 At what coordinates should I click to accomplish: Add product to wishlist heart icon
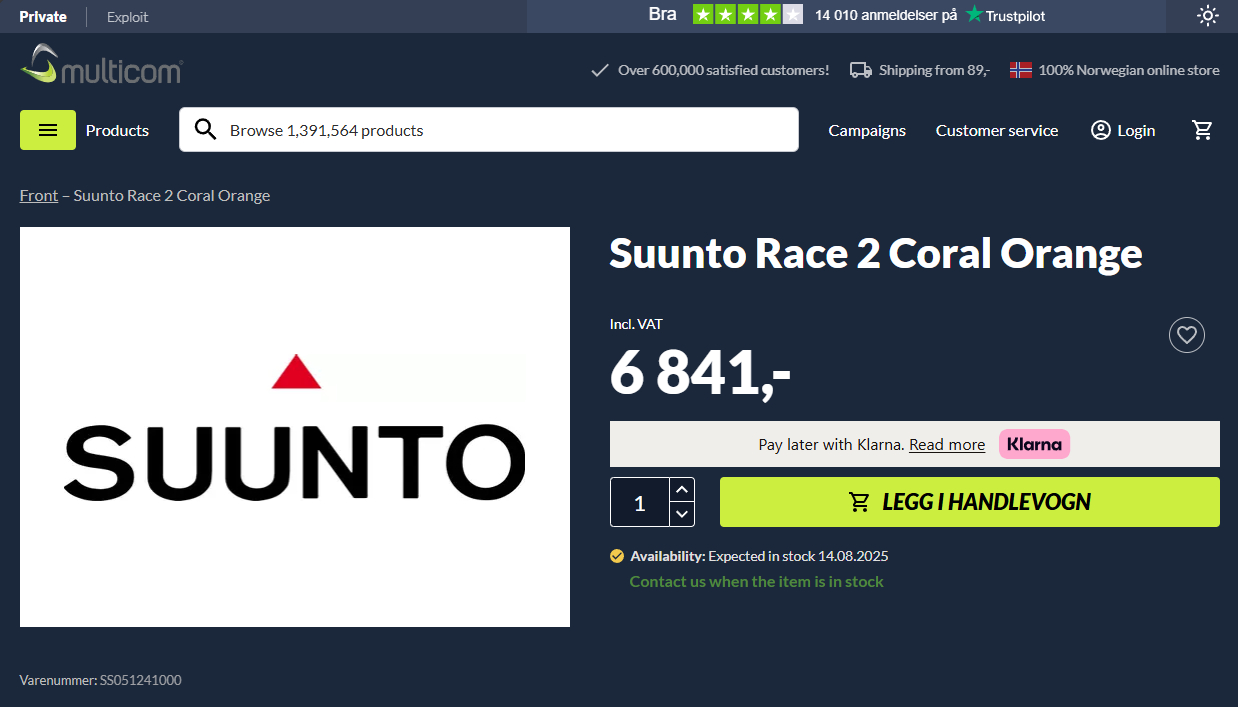coord(1187,335)
